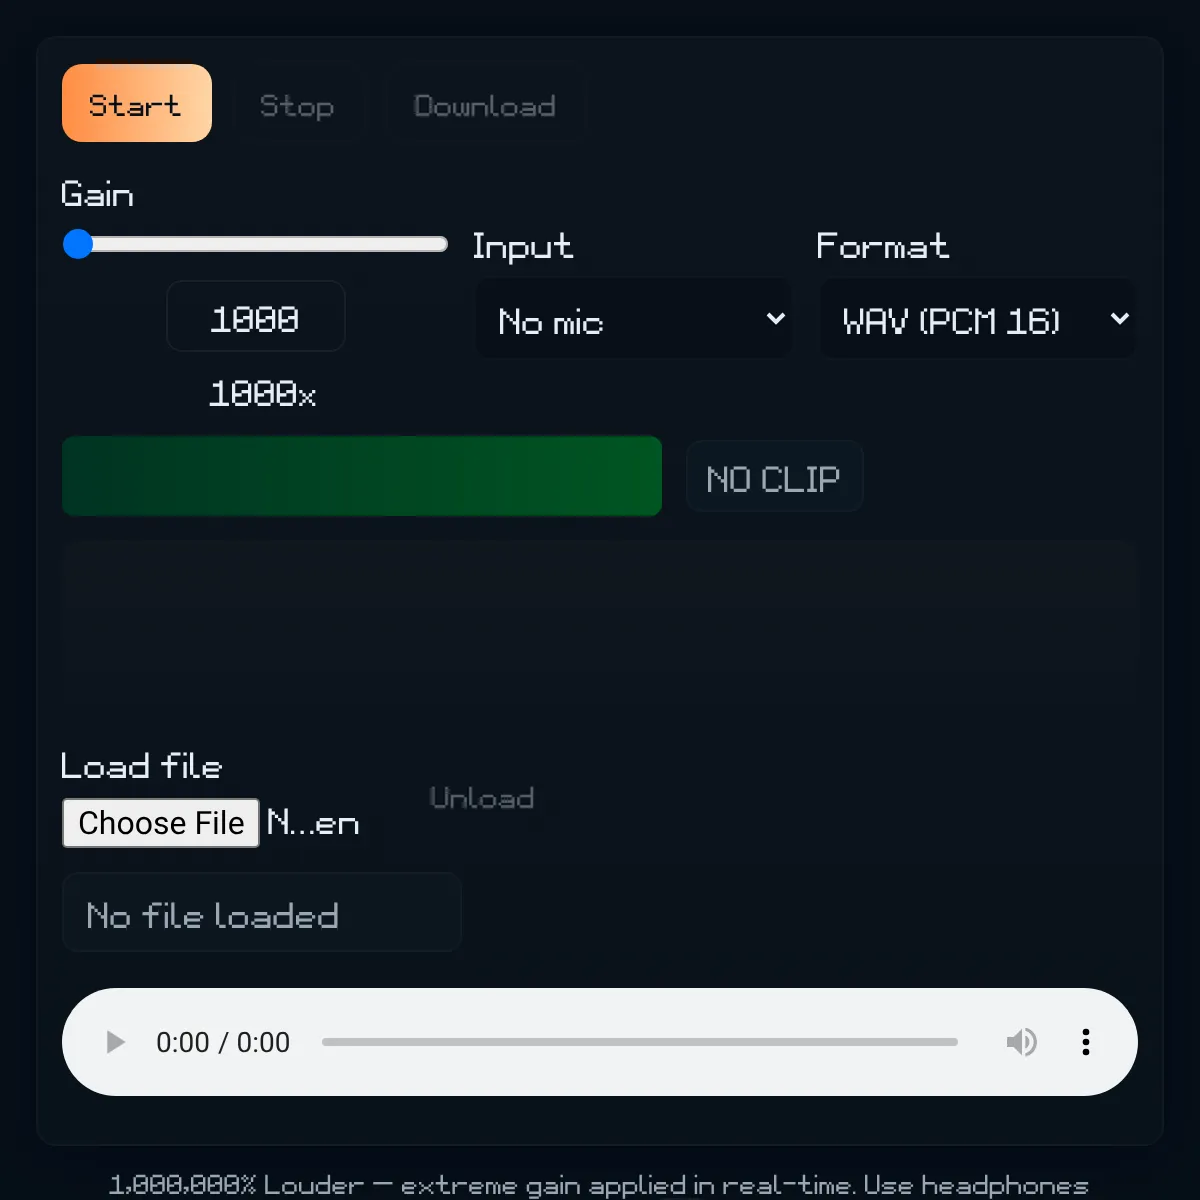Click the 0:00 / 0:00 time display

point(223,1042)
